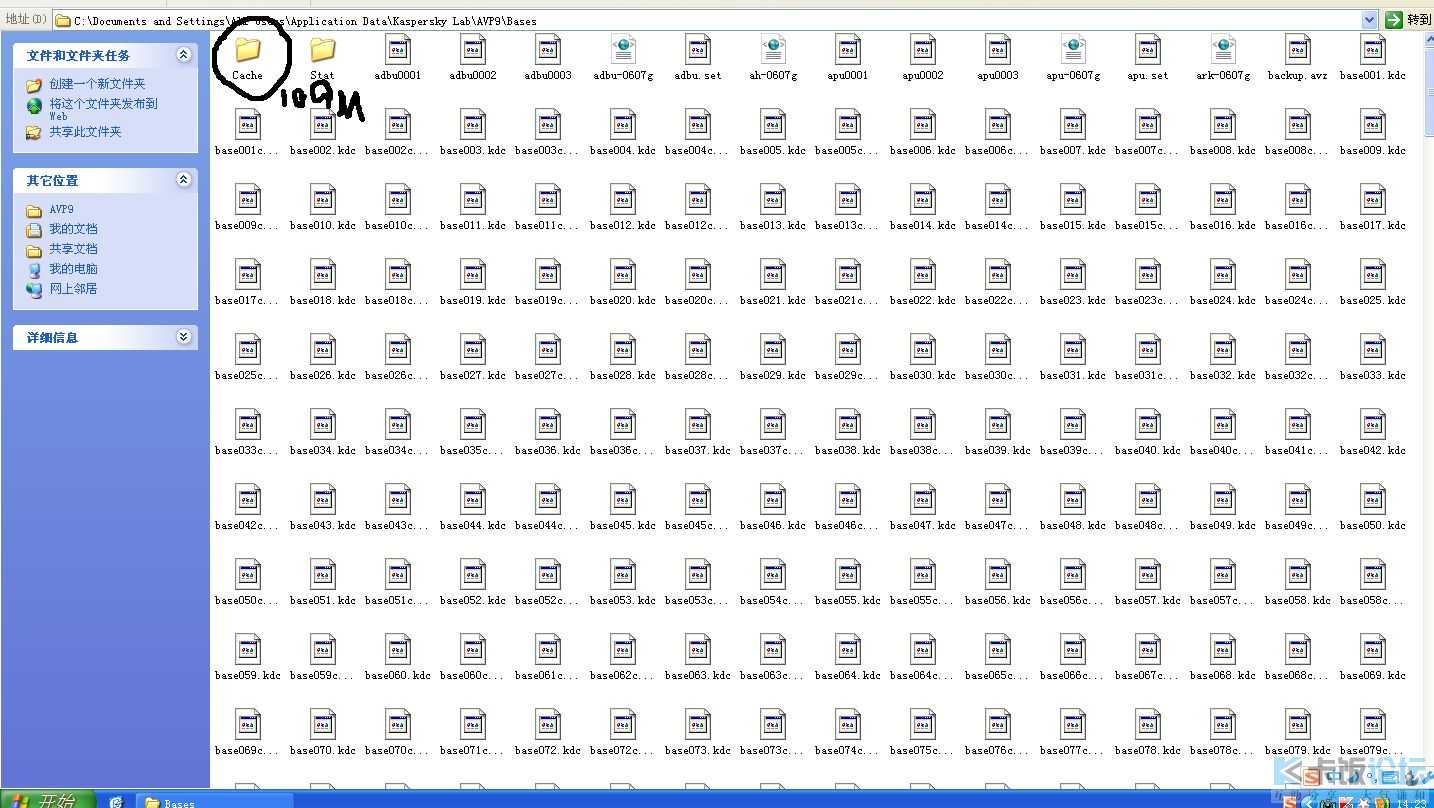1434x808 pixels.
Task: Click the quick launch icon beside Start
Action: 116,802
